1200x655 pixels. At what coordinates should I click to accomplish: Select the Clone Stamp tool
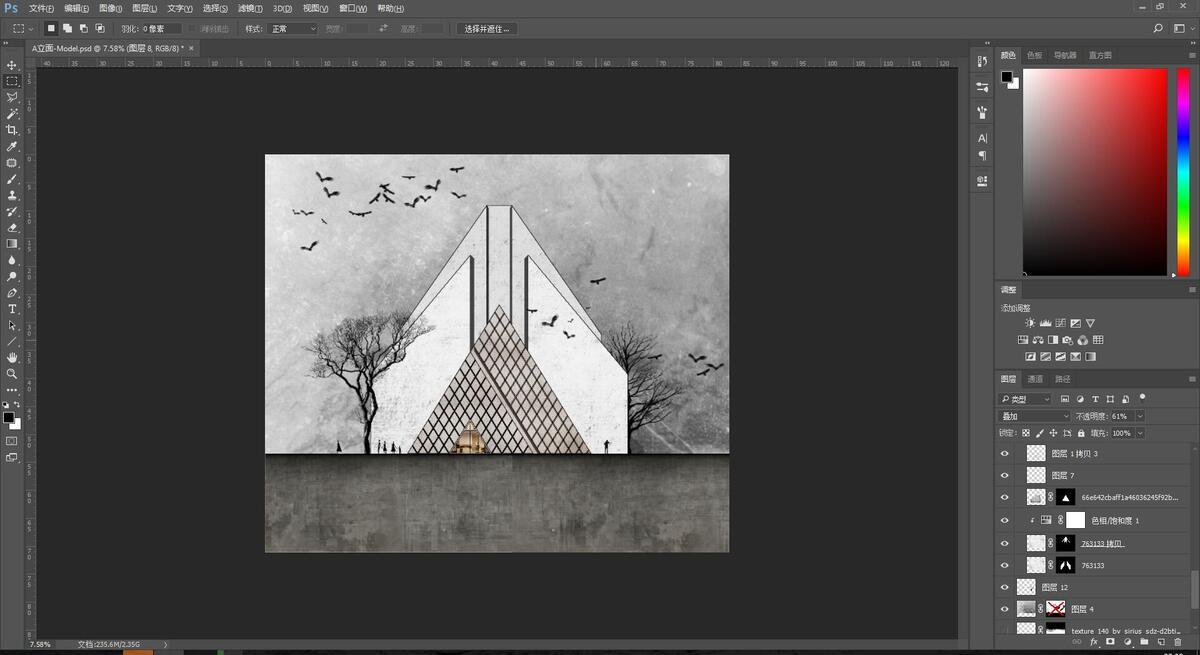pos(12,195)
